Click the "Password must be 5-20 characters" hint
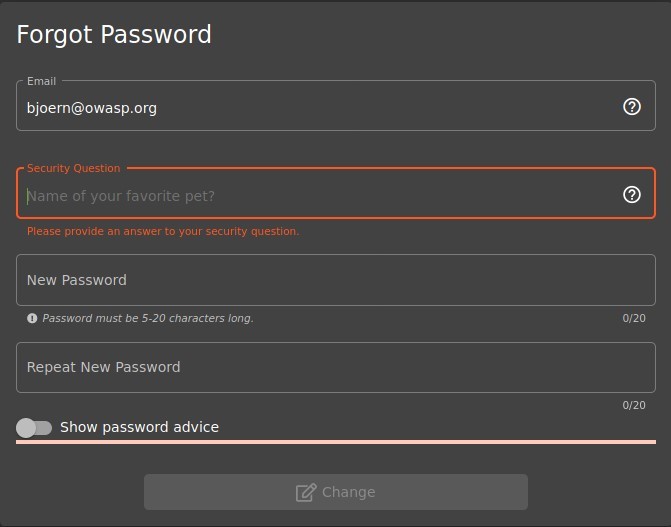 pyautogui.click(x=148, y=319)
